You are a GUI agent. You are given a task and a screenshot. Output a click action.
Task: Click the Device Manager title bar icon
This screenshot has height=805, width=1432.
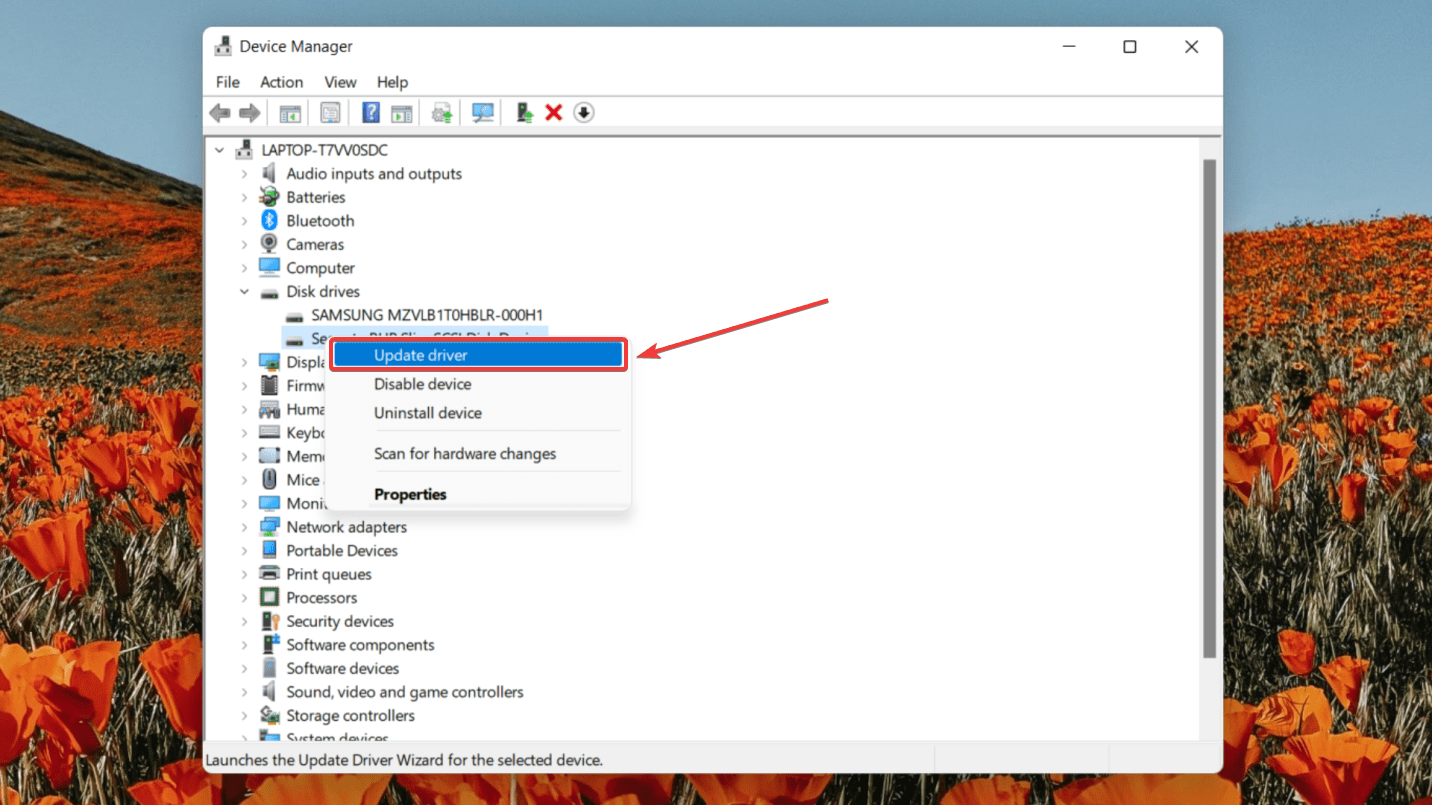pyautogui.click(x=224, y=47)
